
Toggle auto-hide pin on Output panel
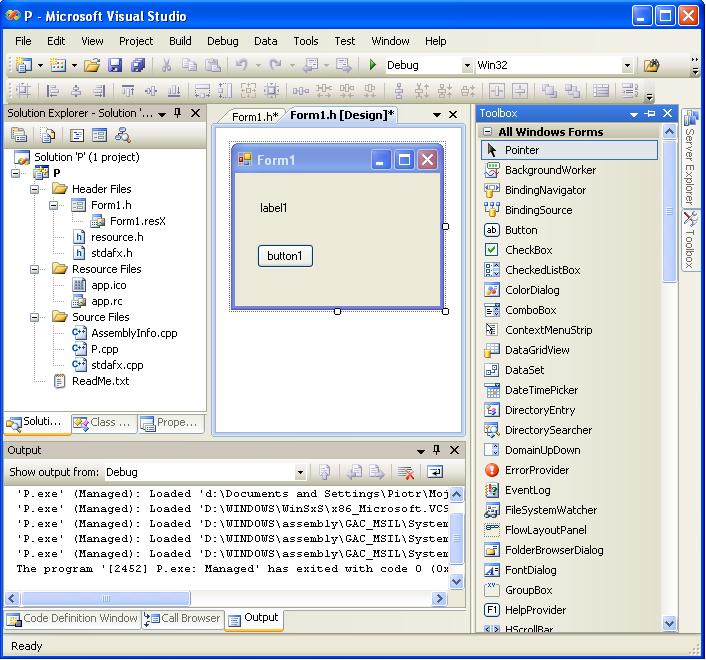click(436, 449)
